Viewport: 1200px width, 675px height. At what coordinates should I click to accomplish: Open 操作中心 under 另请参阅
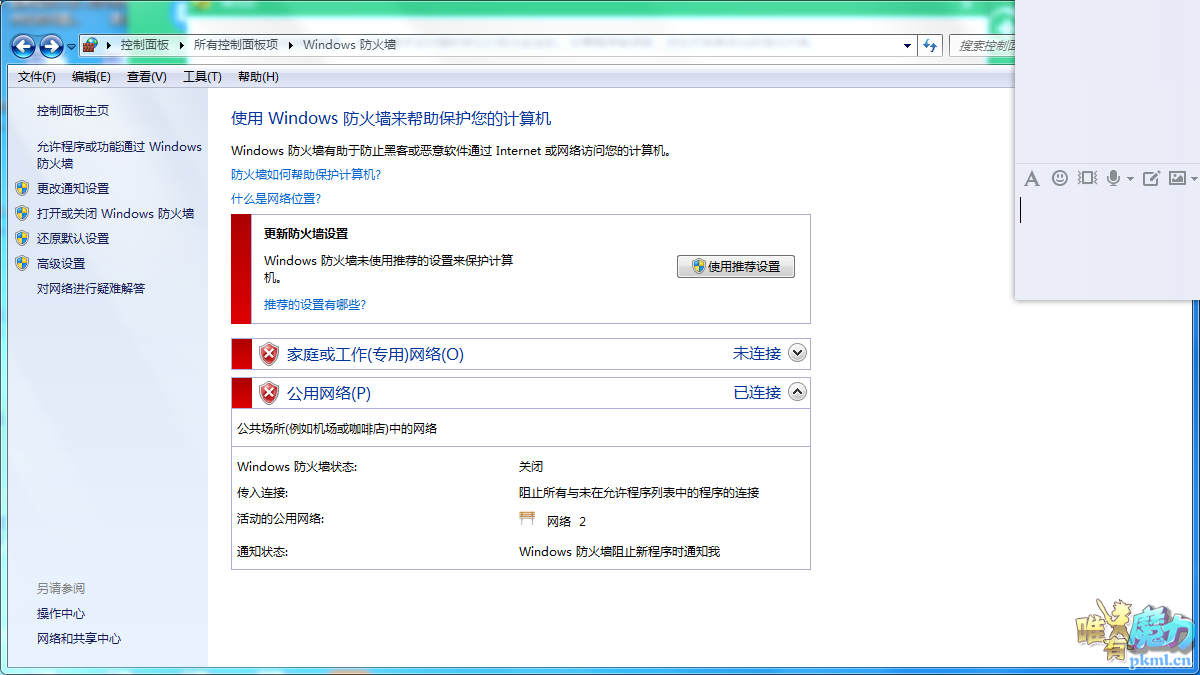point(61,613)
